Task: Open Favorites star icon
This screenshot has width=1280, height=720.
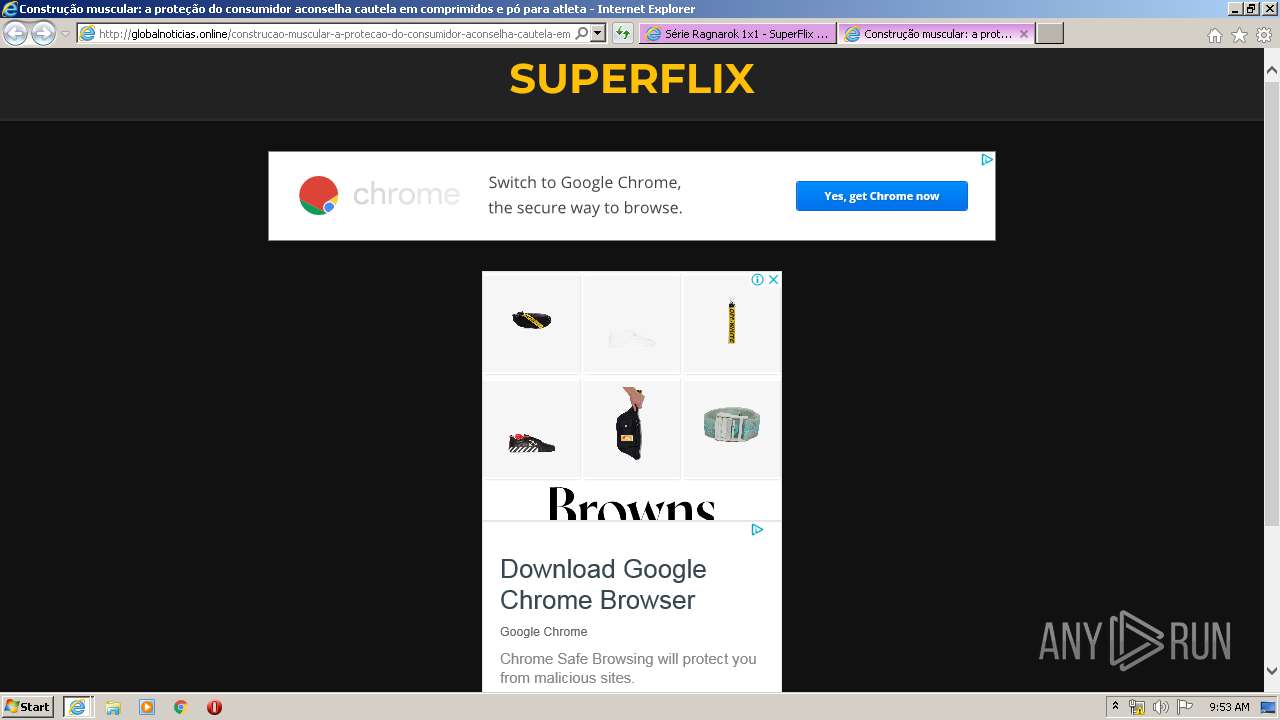Action: (1239, 35)
